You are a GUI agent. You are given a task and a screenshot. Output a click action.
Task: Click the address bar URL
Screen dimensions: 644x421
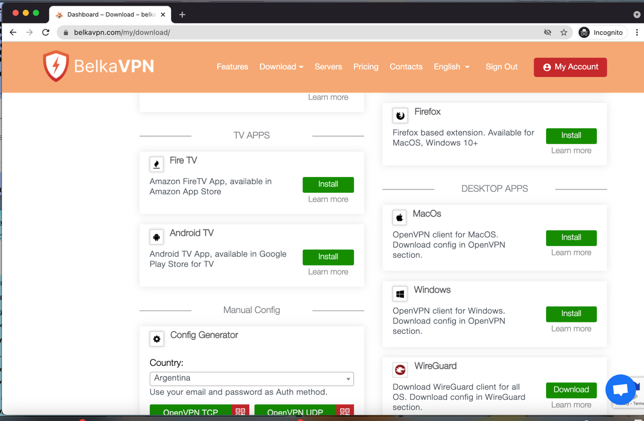(122, 32)
